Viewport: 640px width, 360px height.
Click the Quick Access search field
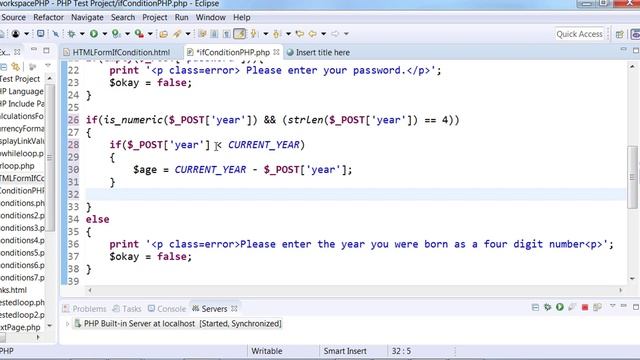[580, 34]
